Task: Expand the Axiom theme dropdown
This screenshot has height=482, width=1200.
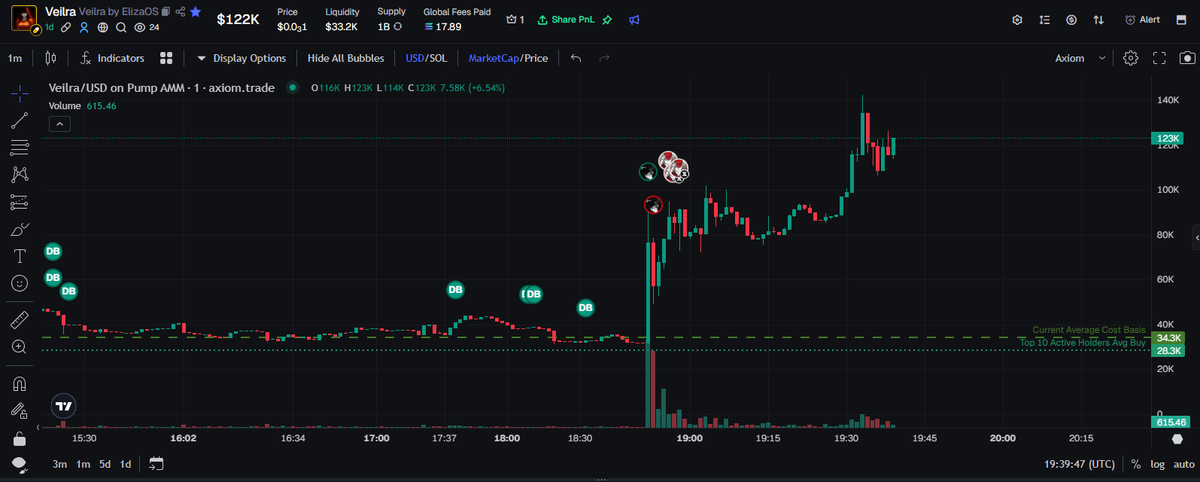Action: click(1081, 58)
